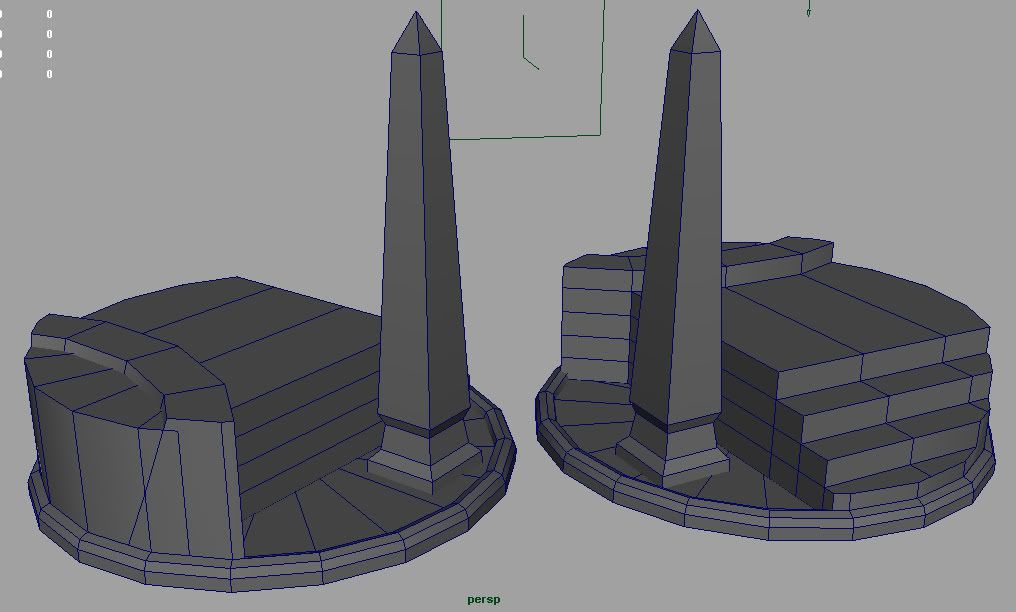This screenshot has width=1016, height=612.
Task: Click the last HUD counter value at top-left
Action: point(49,74)
